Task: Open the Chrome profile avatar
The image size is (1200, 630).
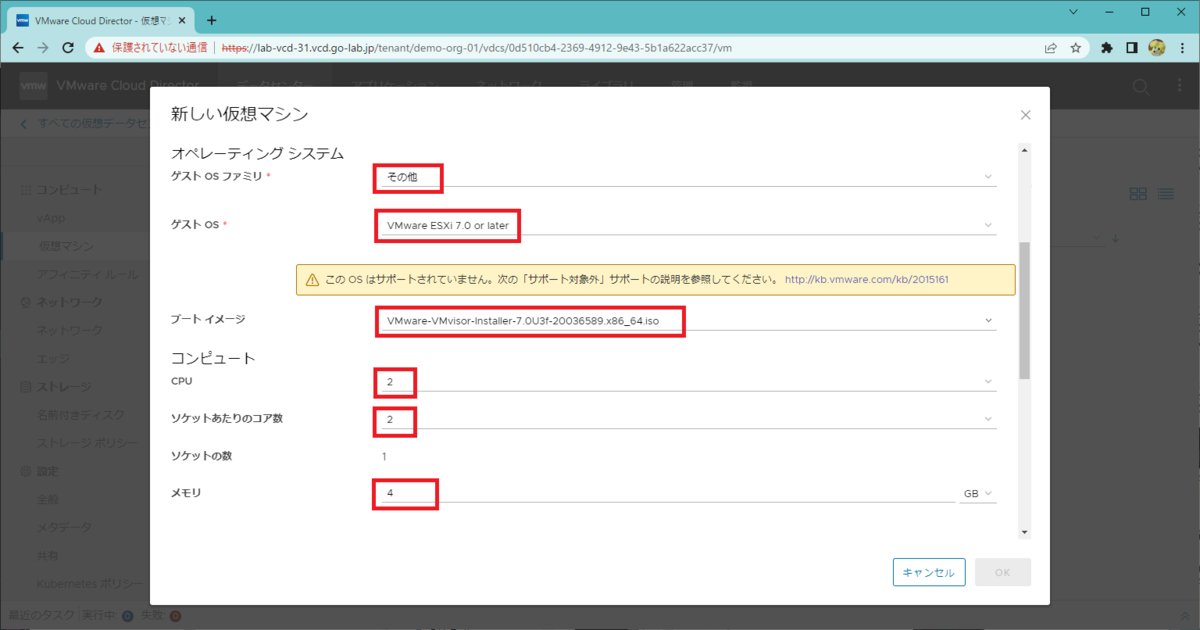Action: click(x=1157, y=47)
